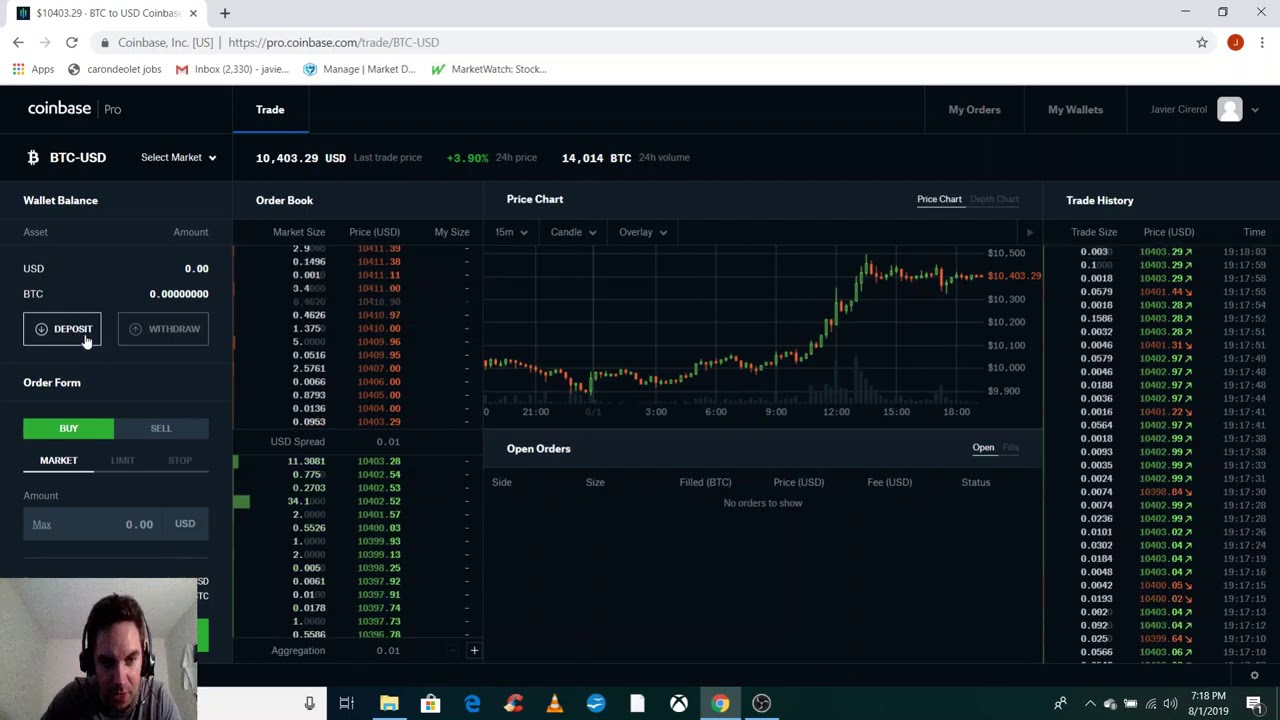Show Fills orders filter

(1011, 448)
